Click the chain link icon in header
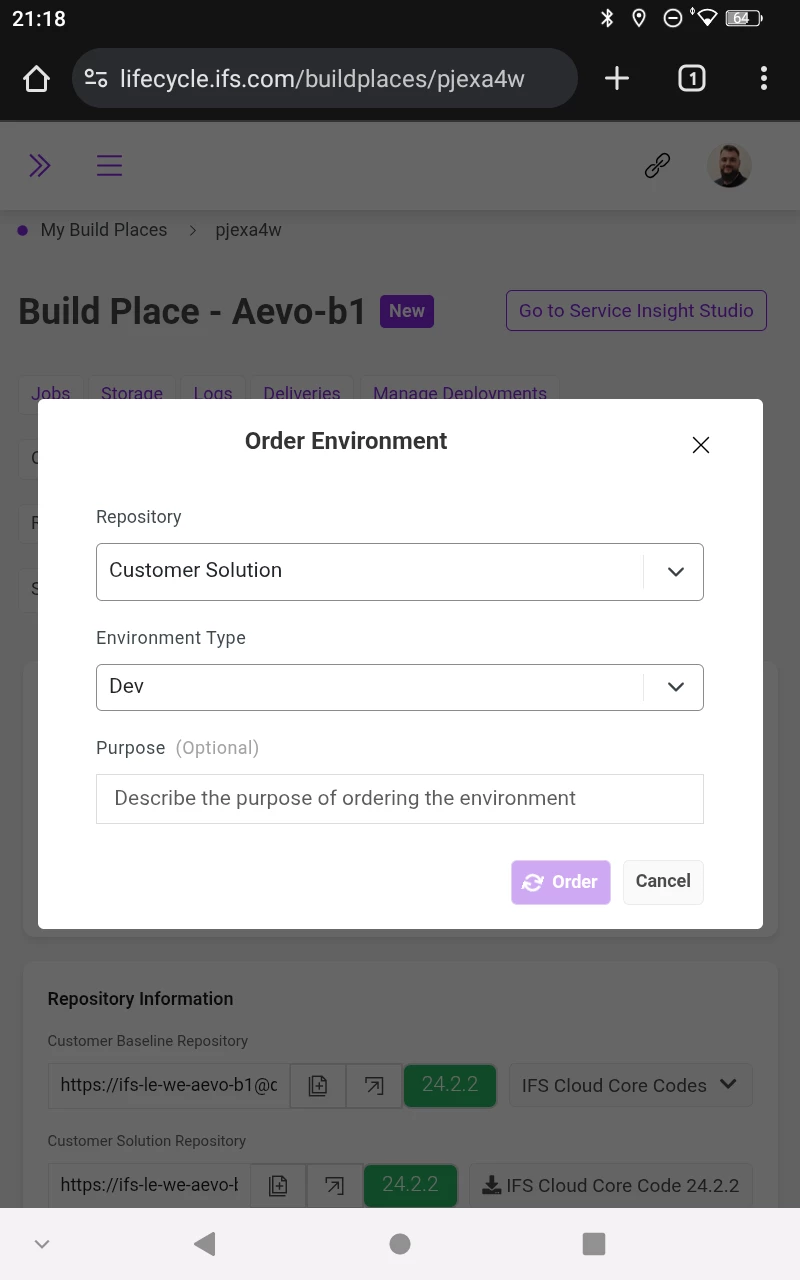The height and width of the screenshot is (1280, 800). (x=657, y=165)
